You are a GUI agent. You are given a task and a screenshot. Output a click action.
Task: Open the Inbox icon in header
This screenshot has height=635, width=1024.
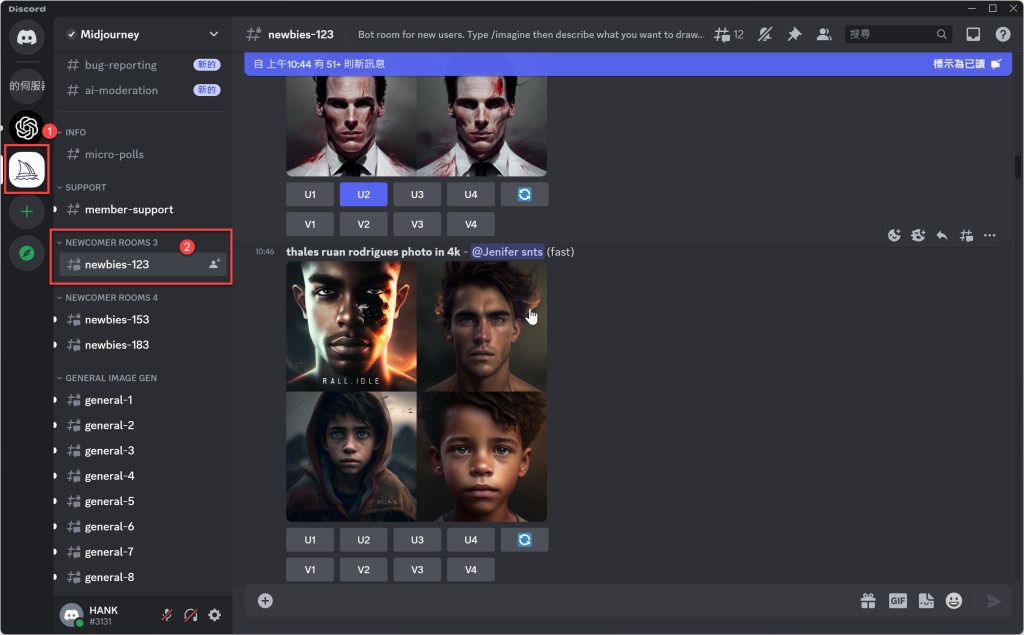click(x=972, y=34)
